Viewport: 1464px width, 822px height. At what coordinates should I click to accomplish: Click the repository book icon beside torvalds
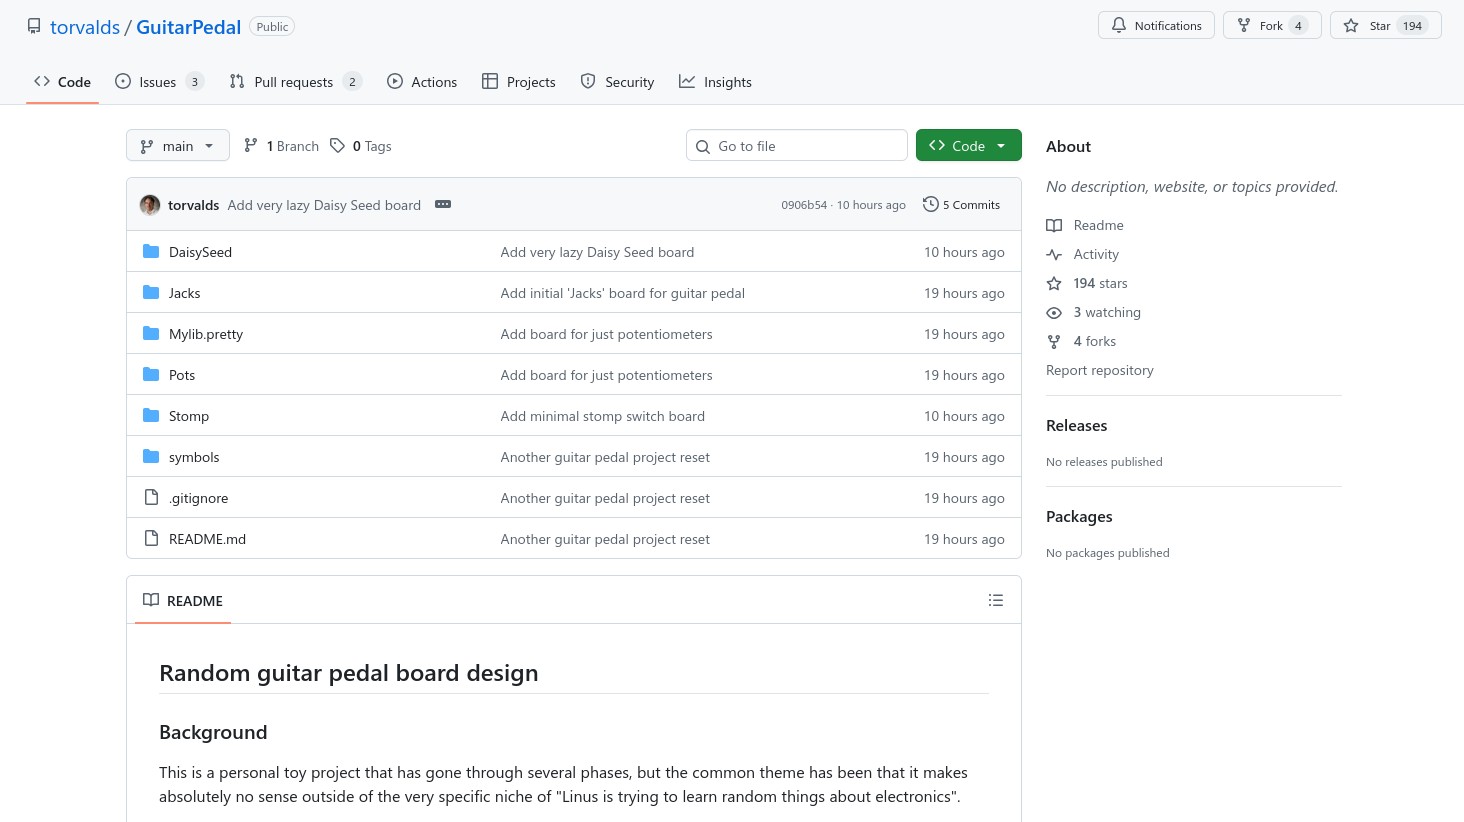coord(34,27)
